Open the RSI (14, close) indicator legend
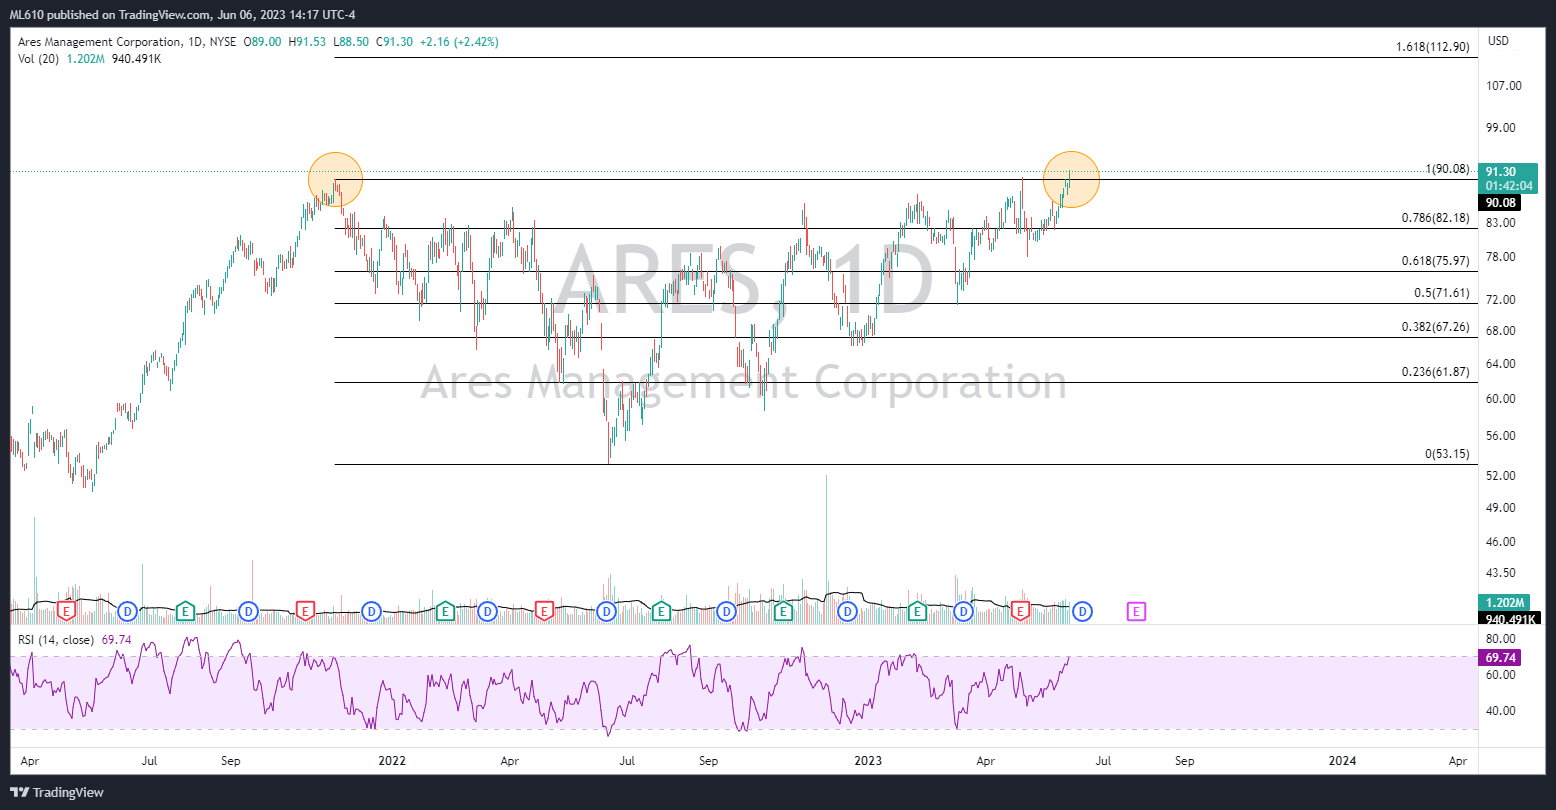 coord(56,639)
